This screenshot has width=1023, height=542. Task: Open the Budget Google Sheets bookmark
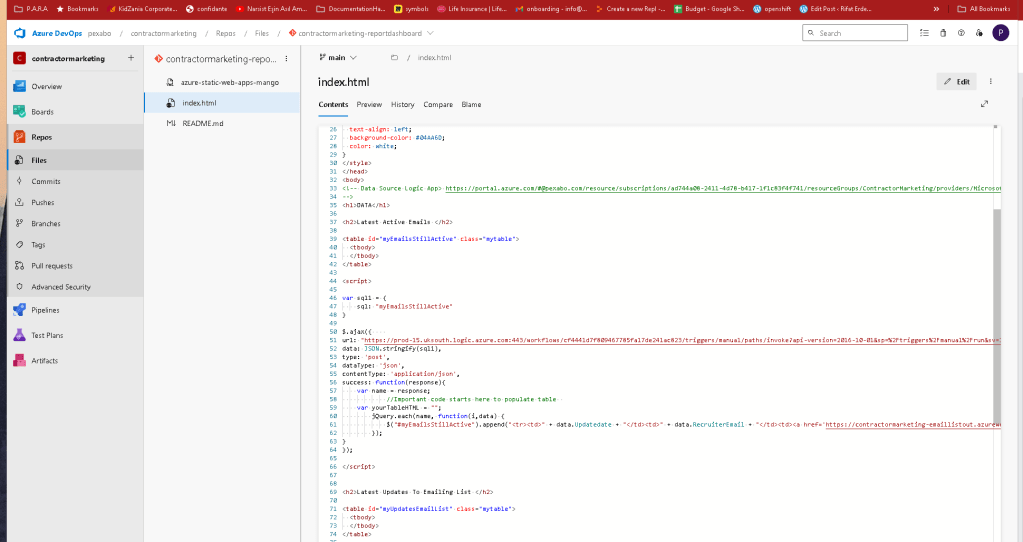coord(709,9)
